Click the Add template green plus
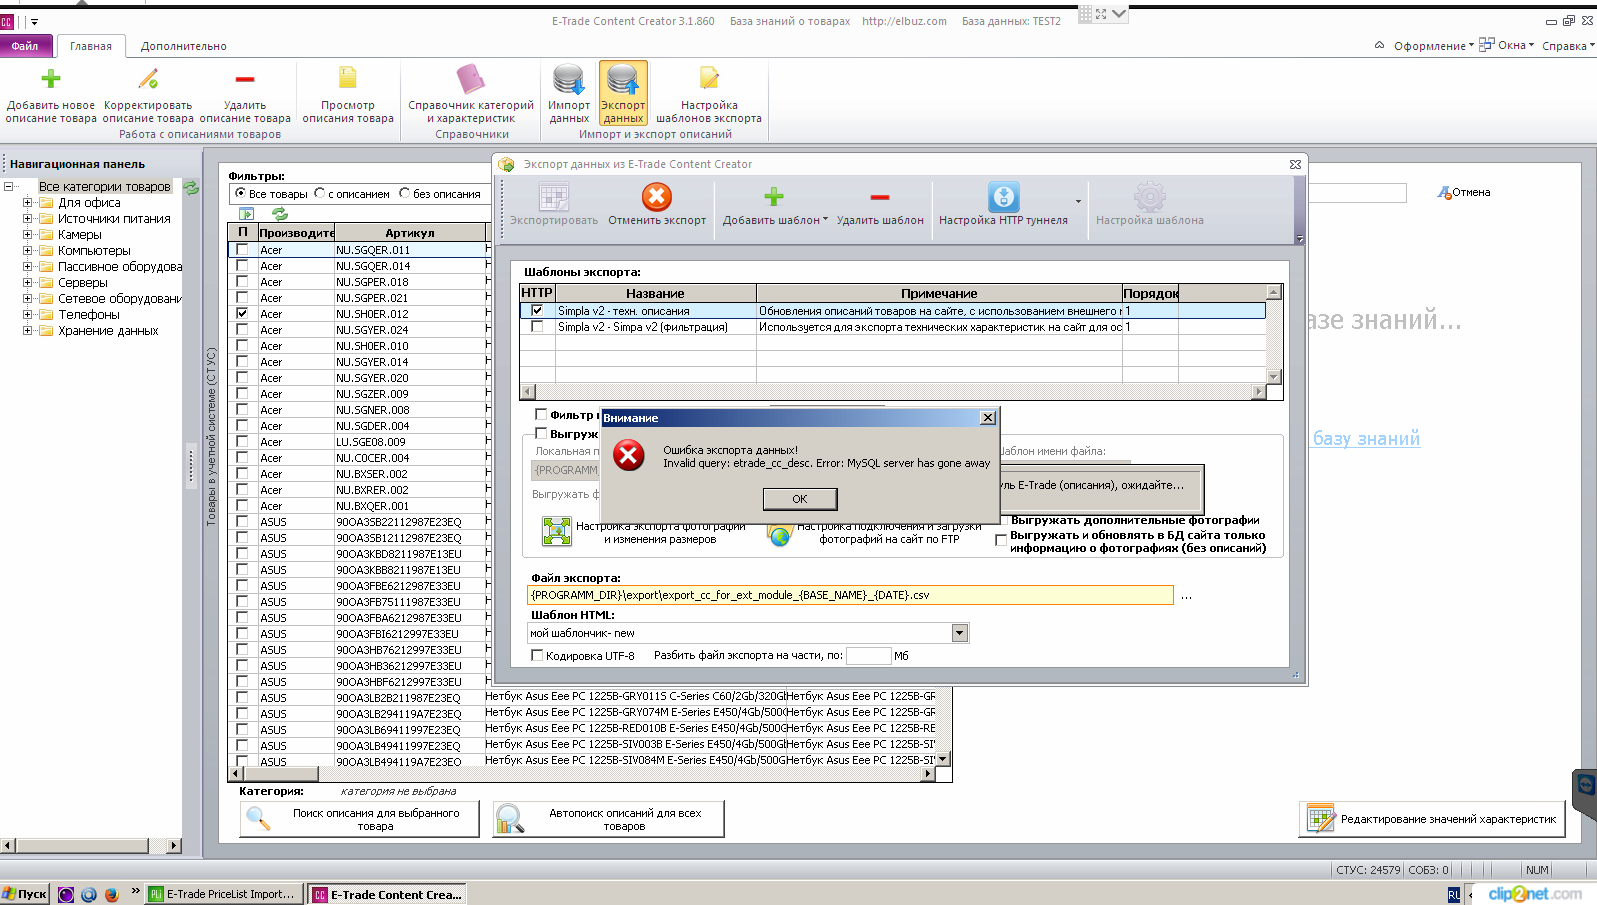The image size is (1597, 905). coord(774,197)
